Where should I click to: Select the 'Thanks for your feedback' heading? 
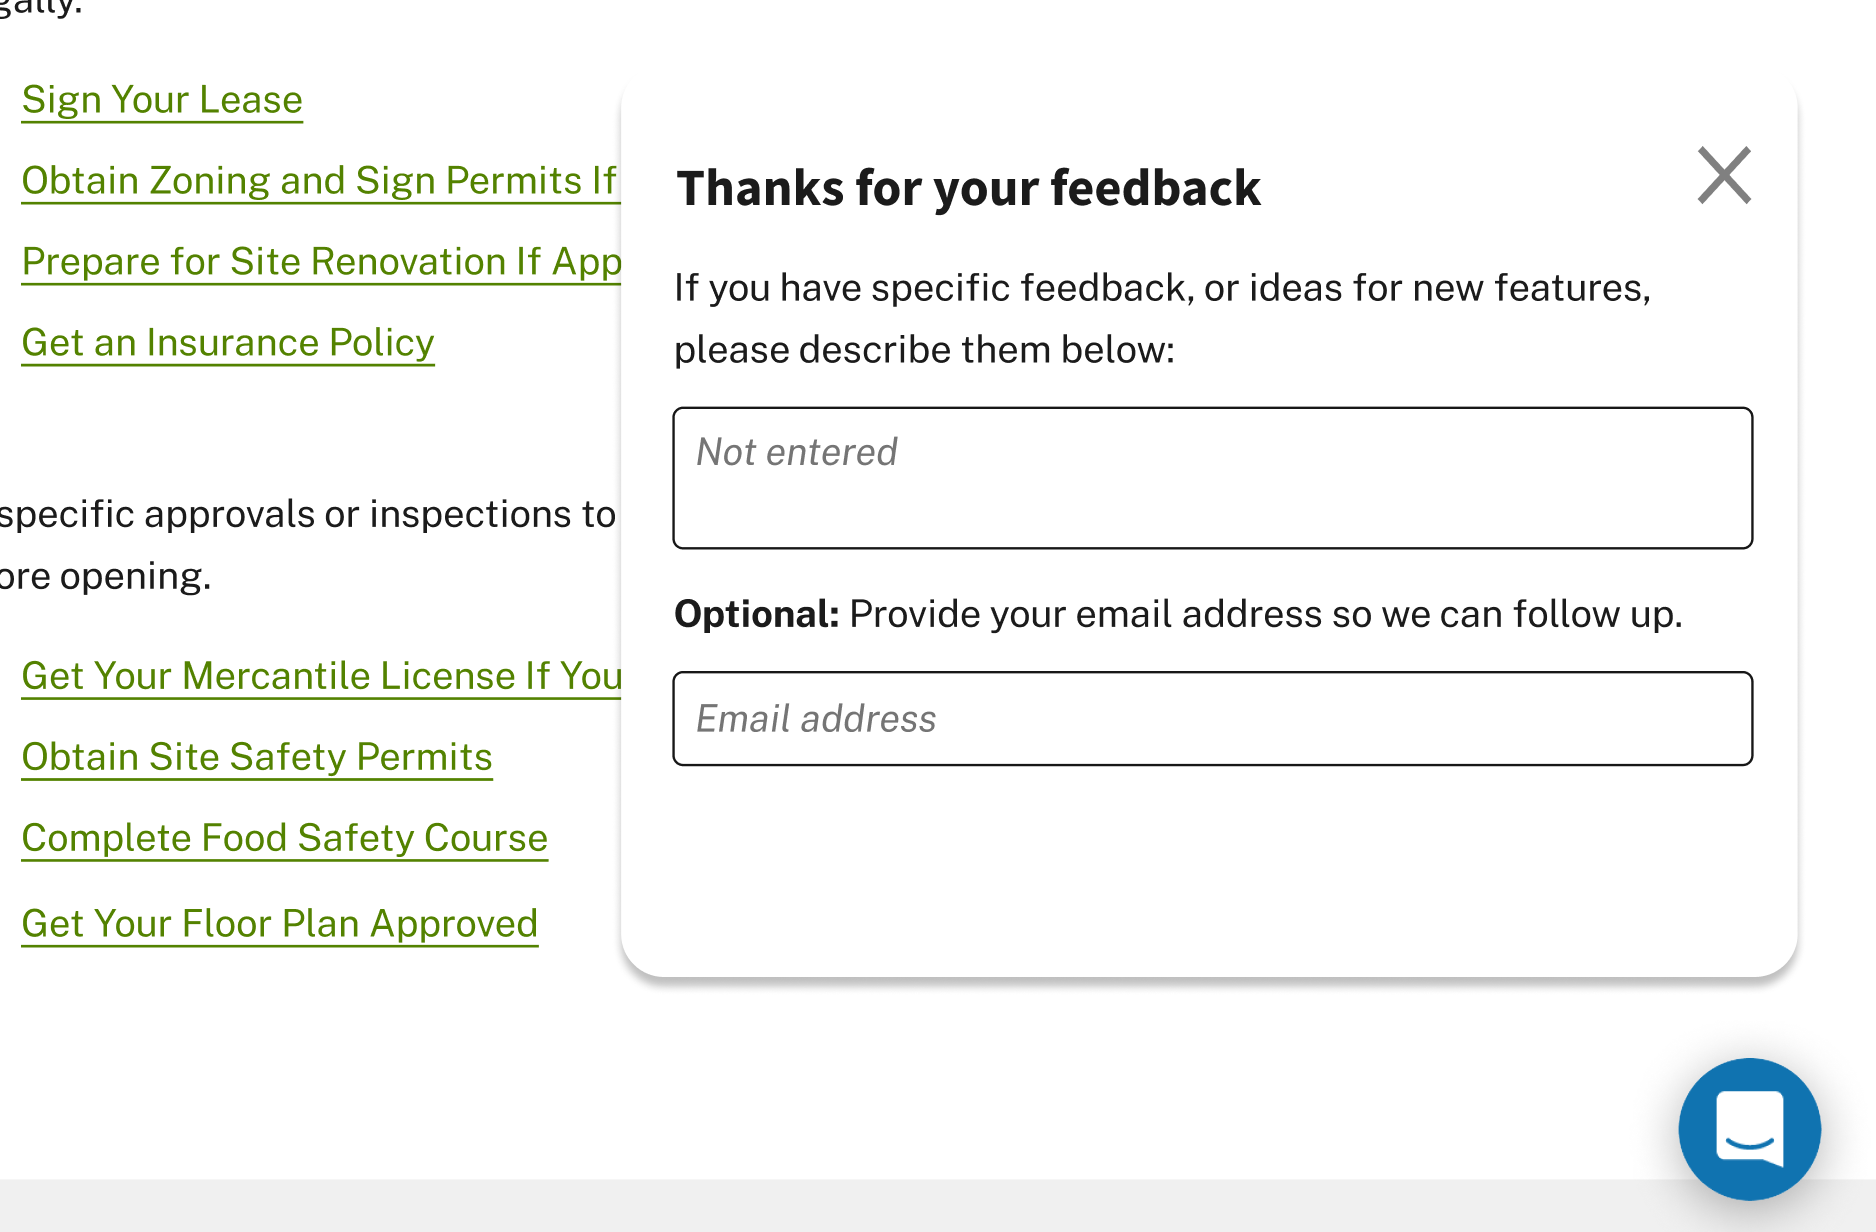point(968,187)
